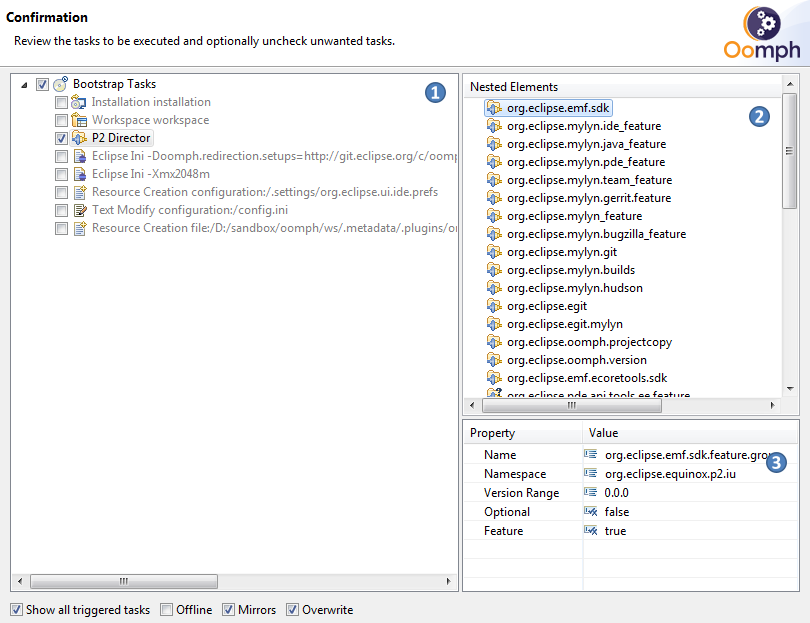810x623 pixels.
Task: Click the Oomph logo
Action: (x=762, y=35)
